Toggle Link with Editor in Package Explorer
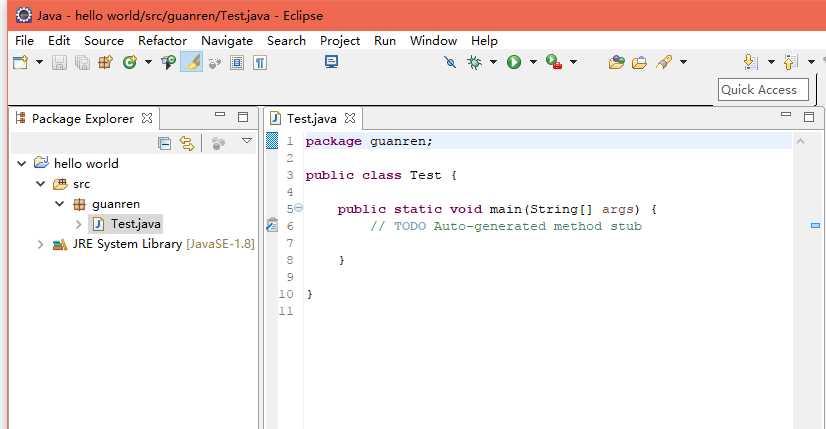This screenshot has height=429, width=826. 187,143
